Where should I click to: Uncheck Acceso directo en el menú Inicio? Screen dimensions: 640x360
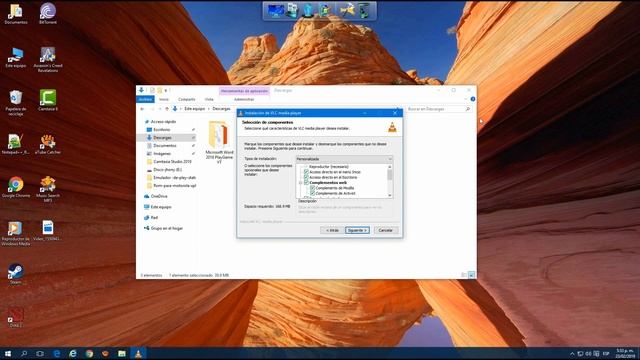[306, 172]
